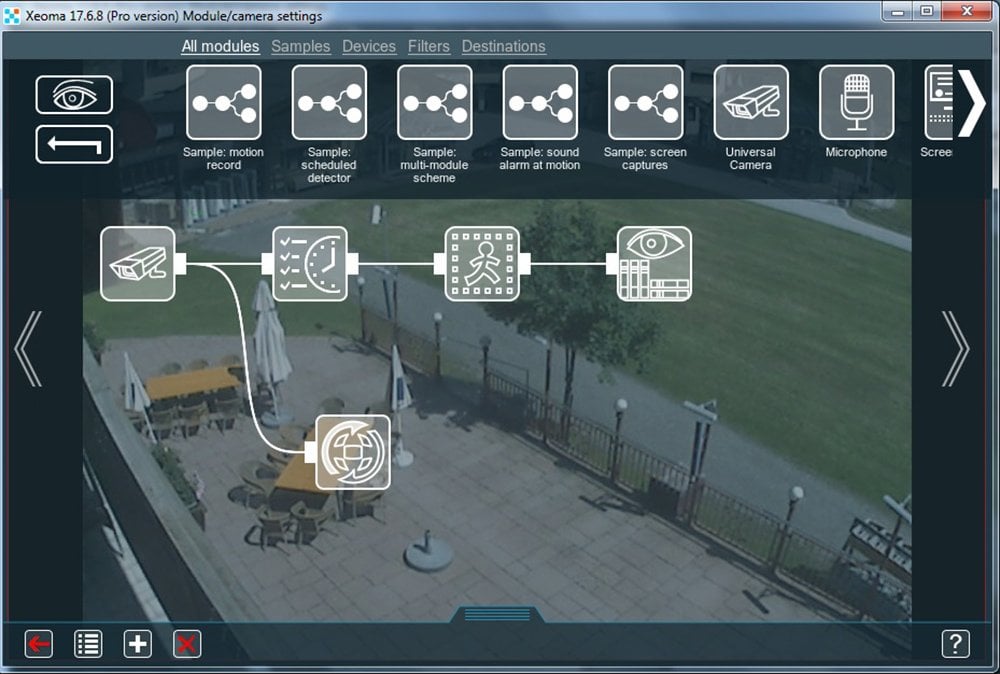
Task: Select the partially visible Screen capture module
Action: (x=938, y=102)
